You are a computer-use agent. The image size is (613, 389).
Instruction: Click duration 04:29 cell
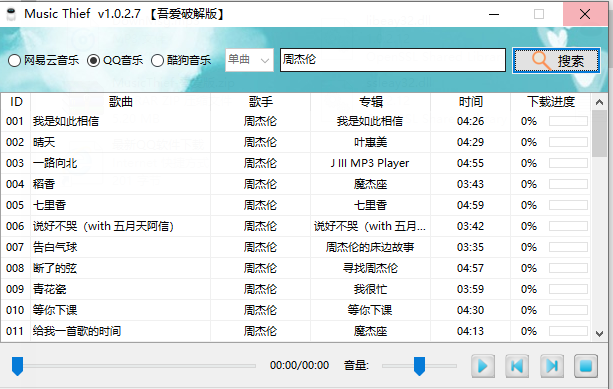click(x=470, y=142)
